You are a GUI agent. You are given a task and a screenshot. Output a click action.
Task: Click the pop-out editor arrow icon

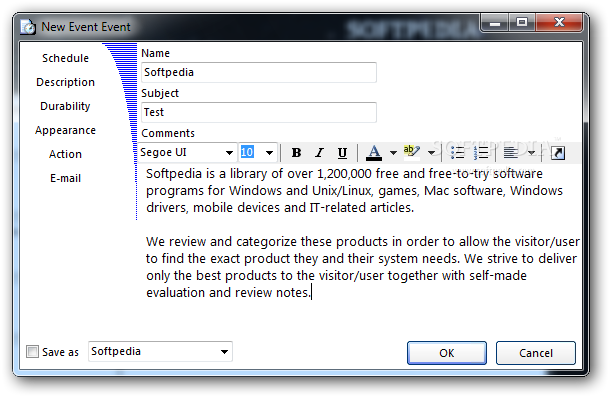(558, 153)
